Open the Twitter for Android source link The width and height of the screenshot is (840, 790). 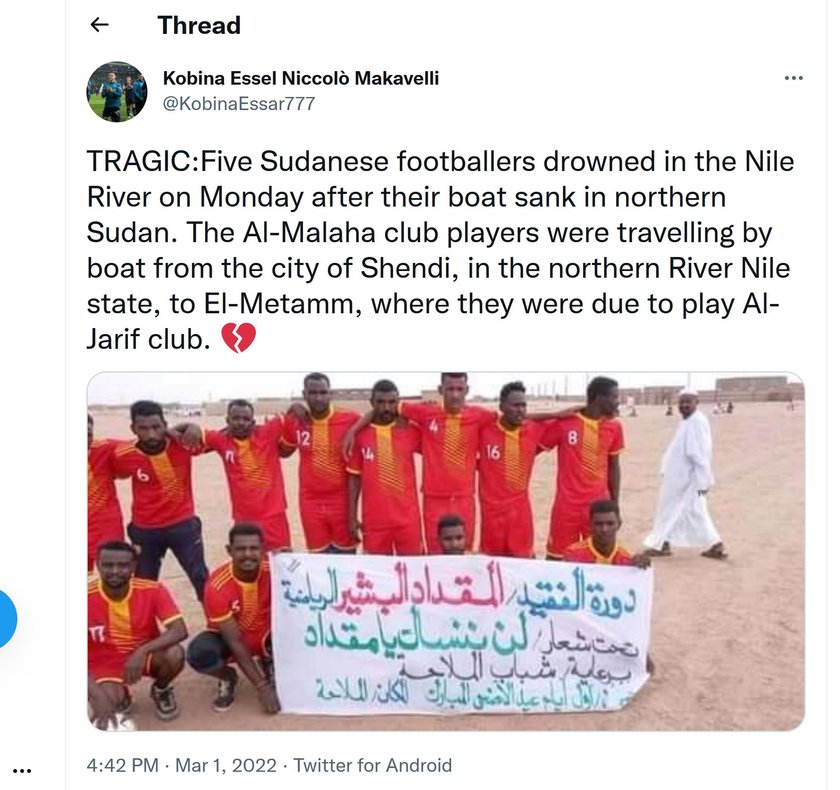(373, 765)
